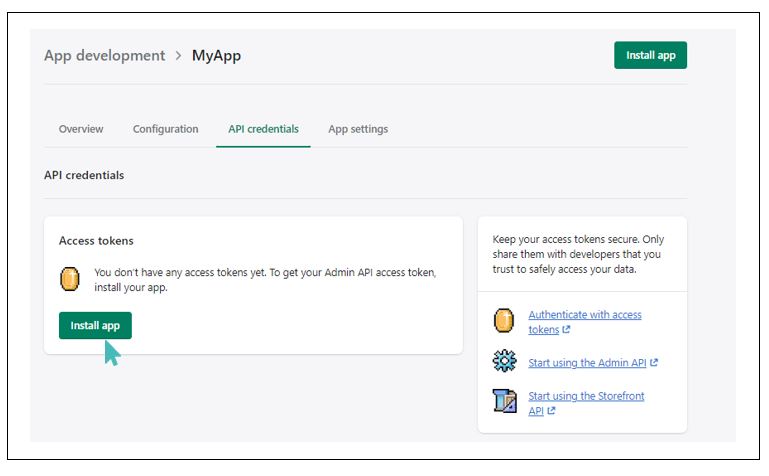The image size is (769, 476).
Task: Click the Access tokens card heading
Action: tap(96, 241)
